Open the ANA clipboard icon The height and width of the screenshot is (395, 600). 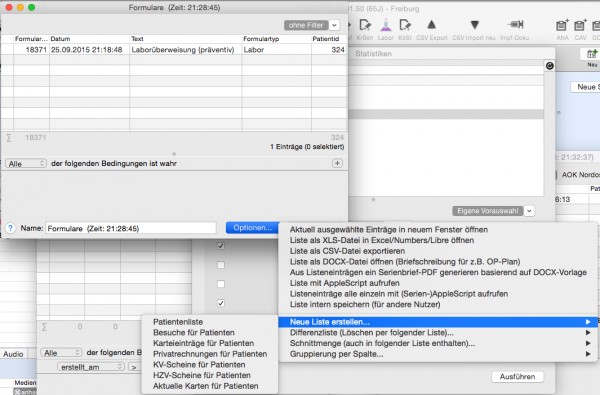pyautogui.click(x=562, y=25)
